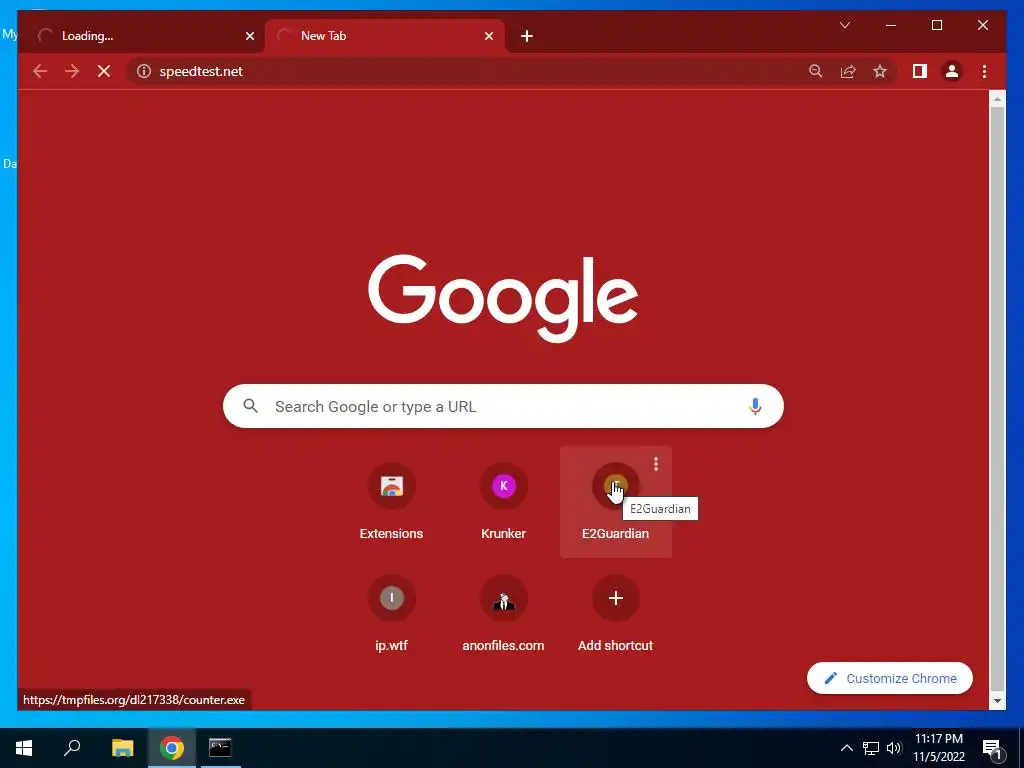
Task: Click the Chrome taskbar icon
Action: (172, 748)
